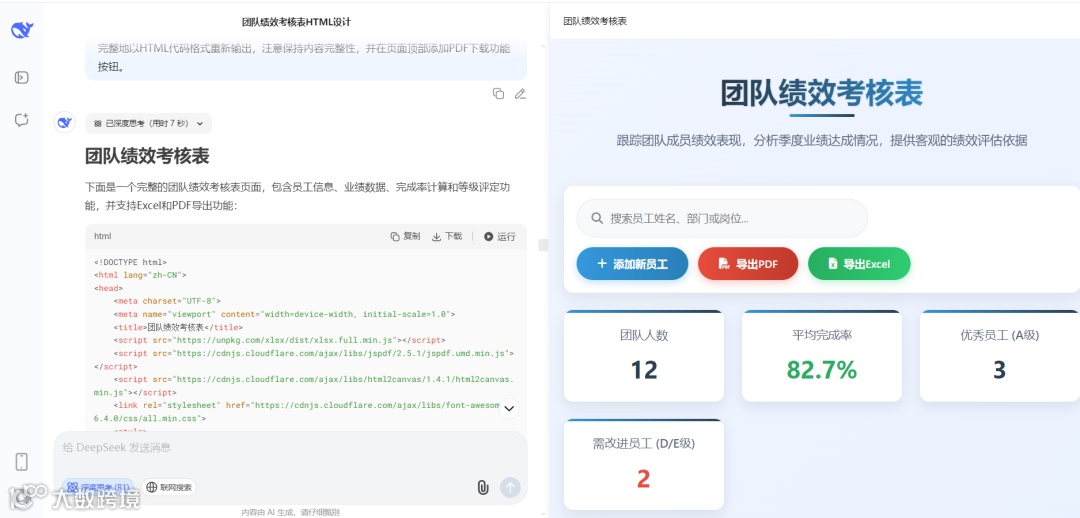This screenshot has height=518, width=1080.
Task: Click the DeepSeek avatar beside the reply
Action: [x=64, y=123]
